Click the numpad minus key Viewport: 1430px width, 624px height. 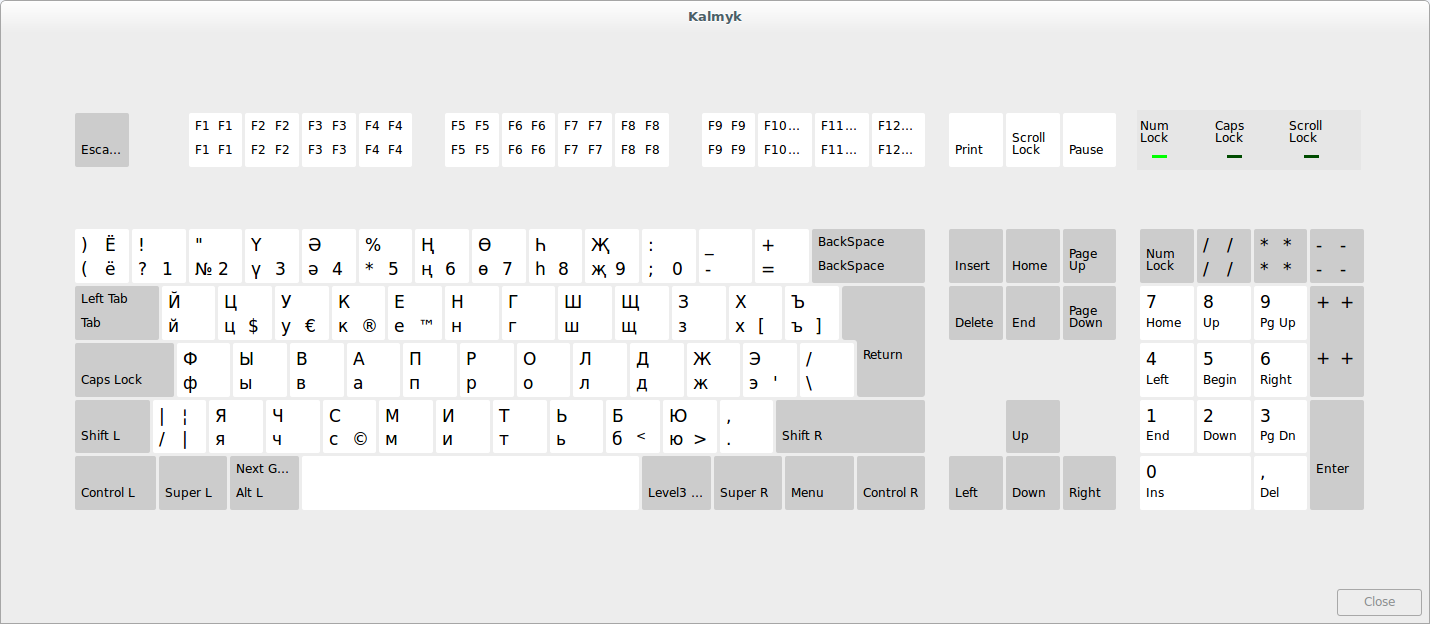(1337, 256)
